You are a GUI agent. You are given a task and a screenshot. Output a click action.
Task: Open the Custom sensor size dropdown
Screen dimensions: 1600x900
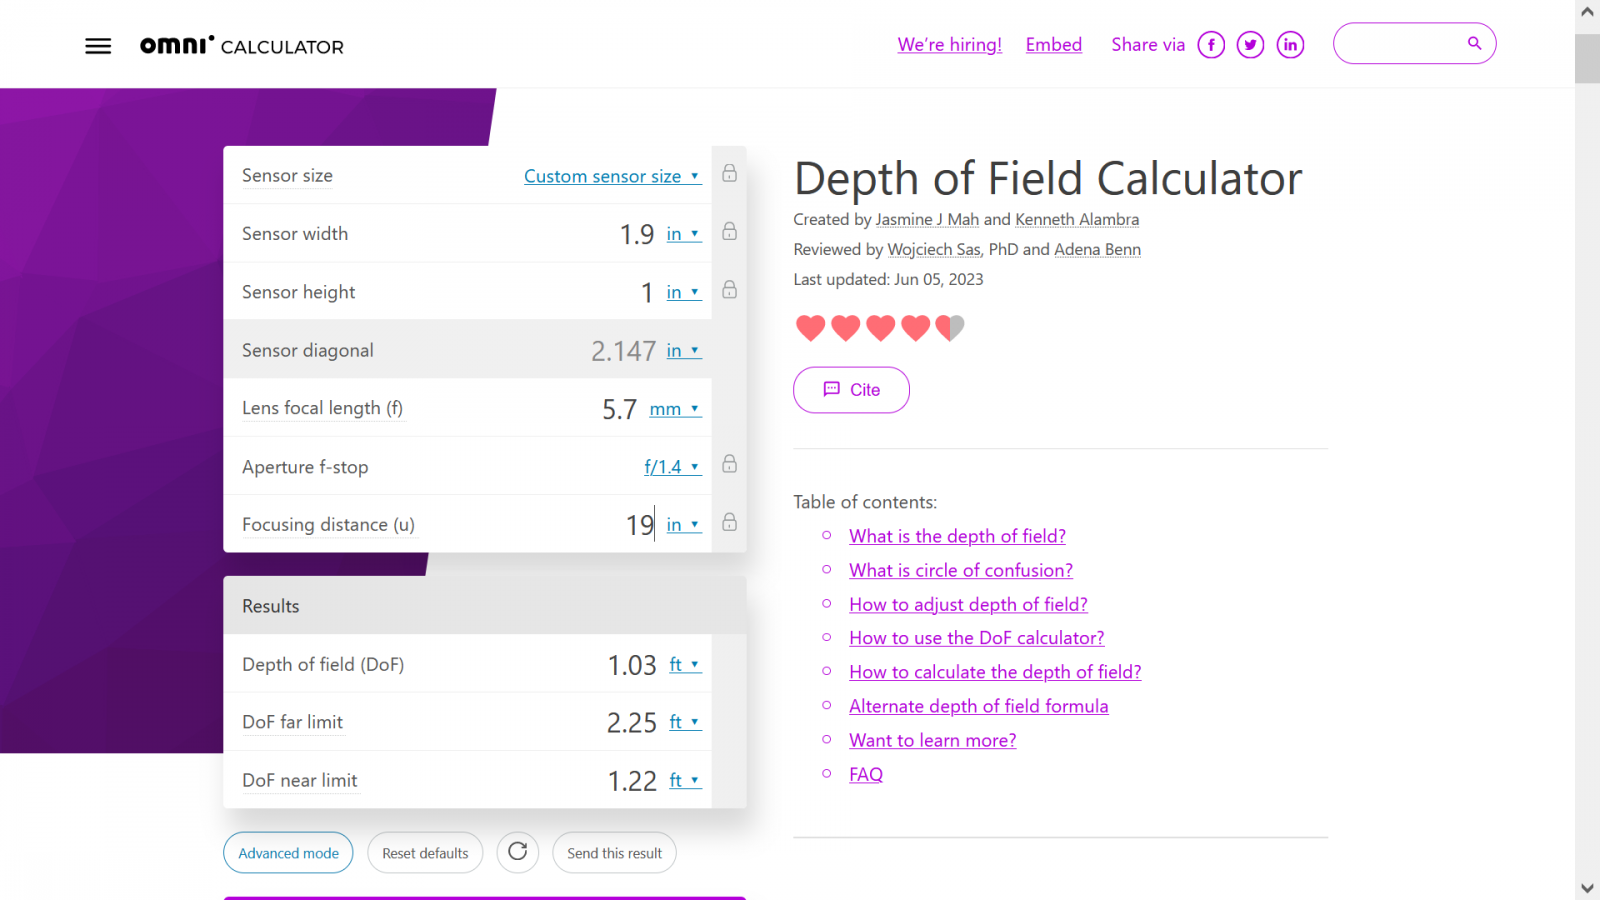pyautogui.click(x=611, y=176)
